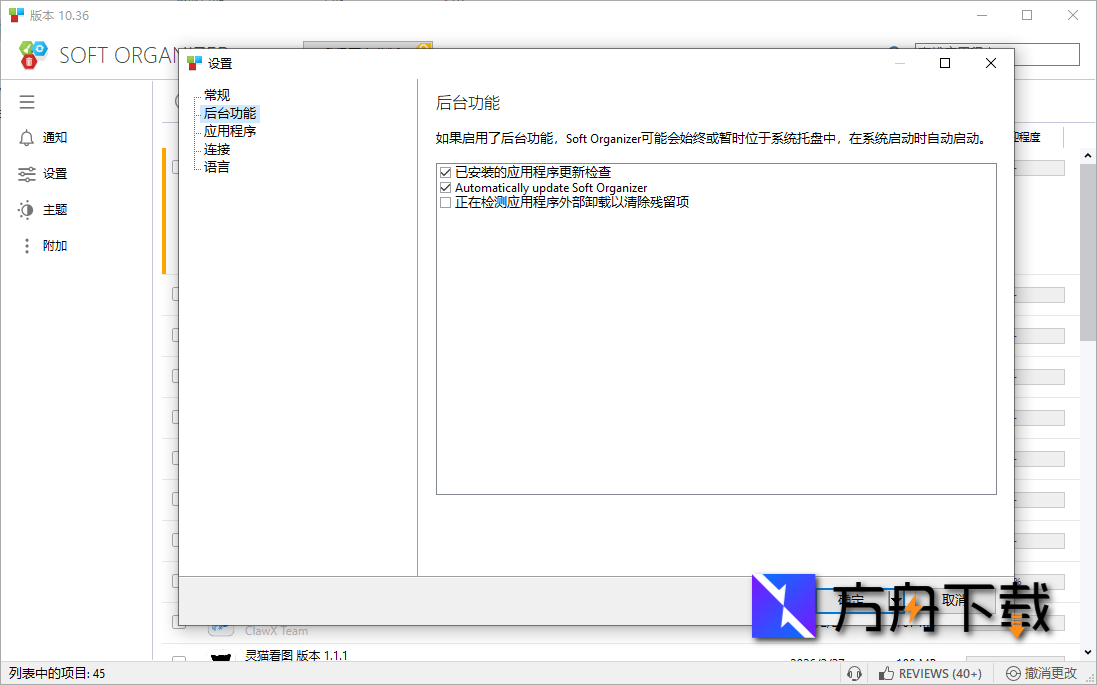Open the 常规 settings category
Viewport: 1097px width, 685px height.
click(x=216, y=95)
